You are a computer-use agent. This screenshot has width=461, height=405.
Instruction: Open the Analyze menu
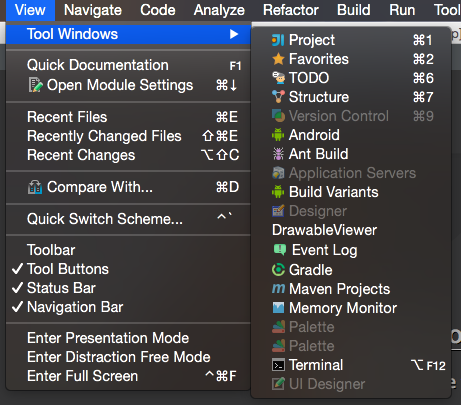[219, 10]
